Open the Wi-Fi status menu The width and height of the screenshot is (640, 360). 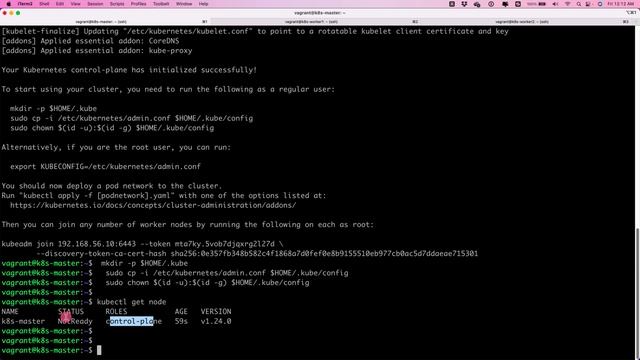(x=567, y=4)
